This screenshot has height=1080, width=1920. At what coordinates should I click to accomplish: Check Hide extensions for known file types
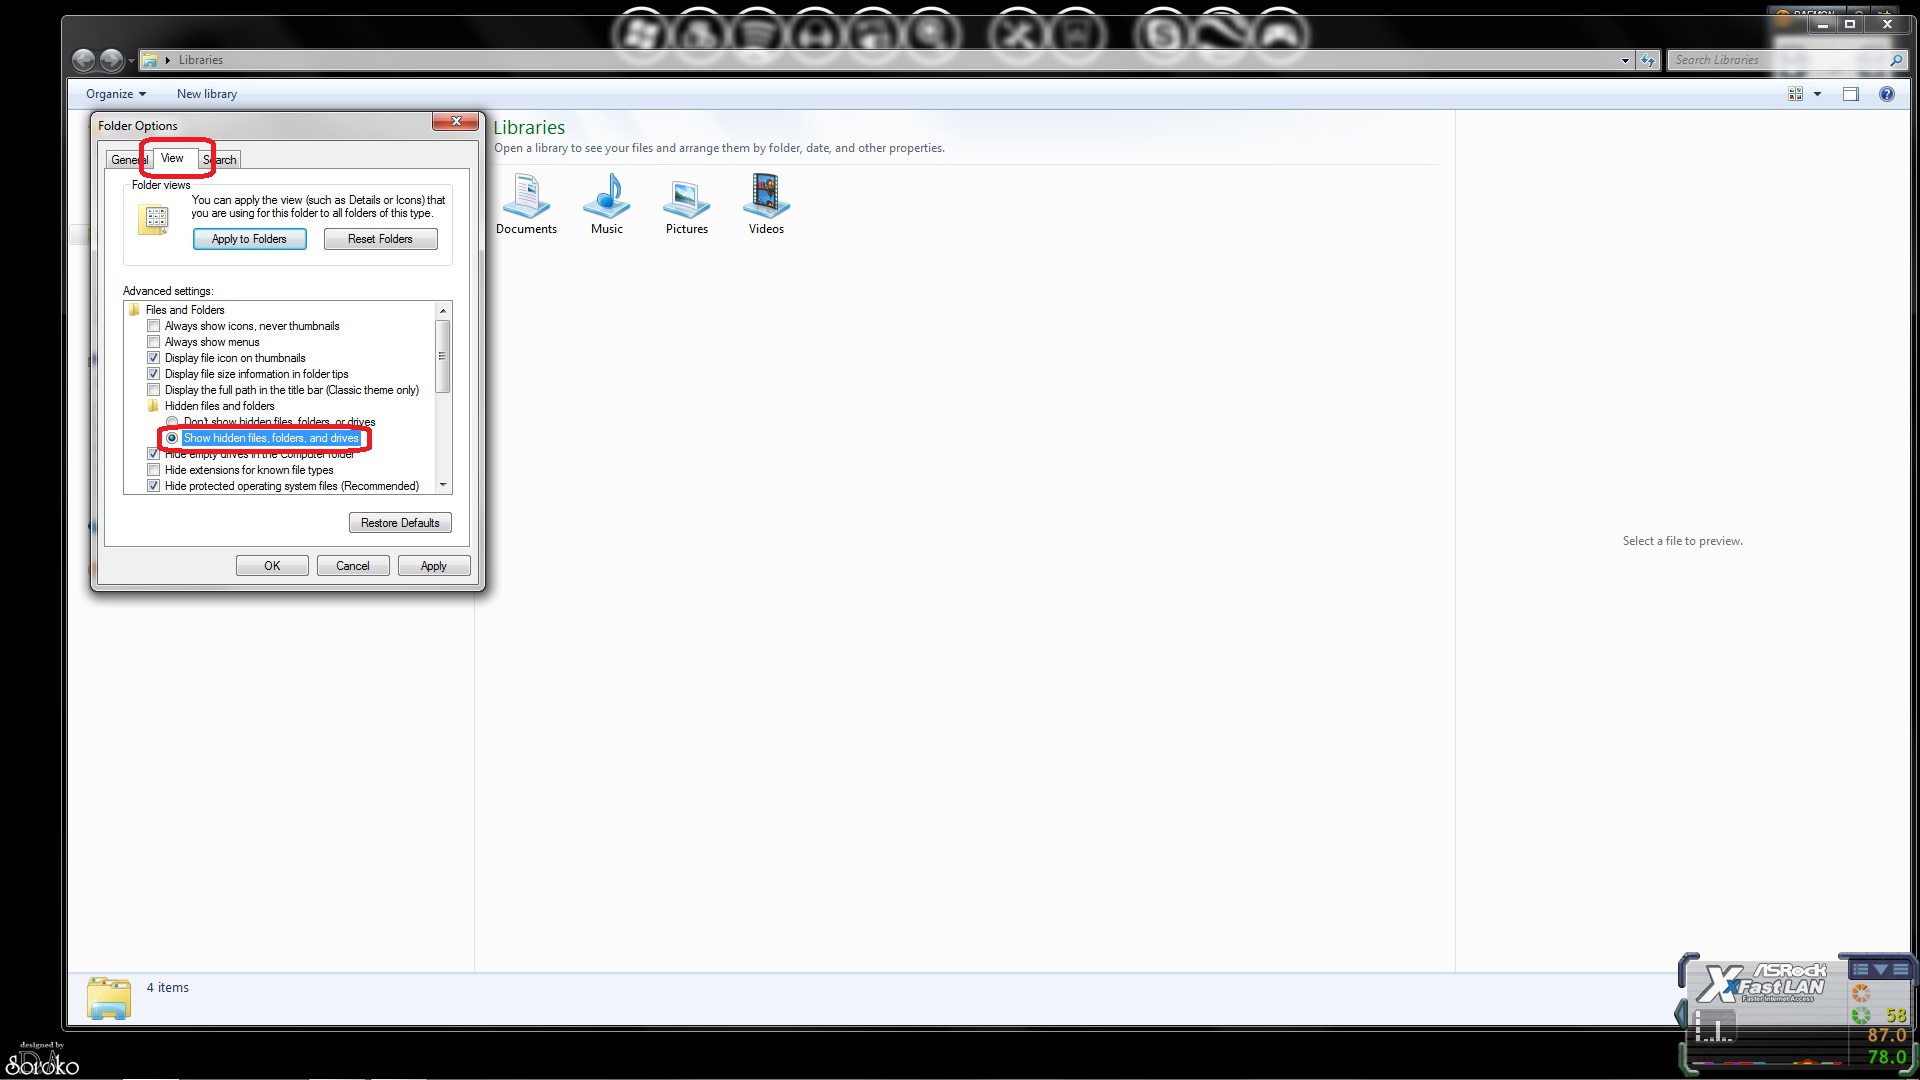pyautogui.click(x=154, y=470)
